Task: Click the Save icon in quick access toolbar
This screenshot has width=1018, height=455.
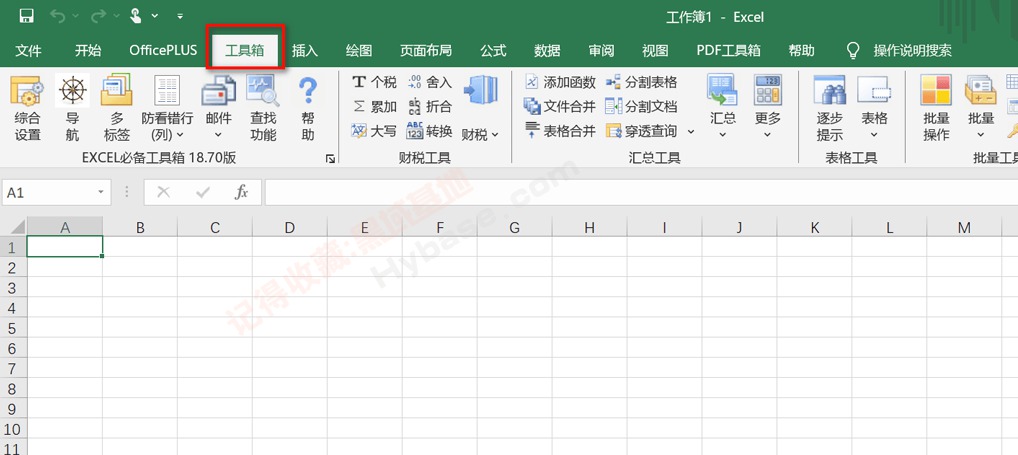Action: [27, 16]
